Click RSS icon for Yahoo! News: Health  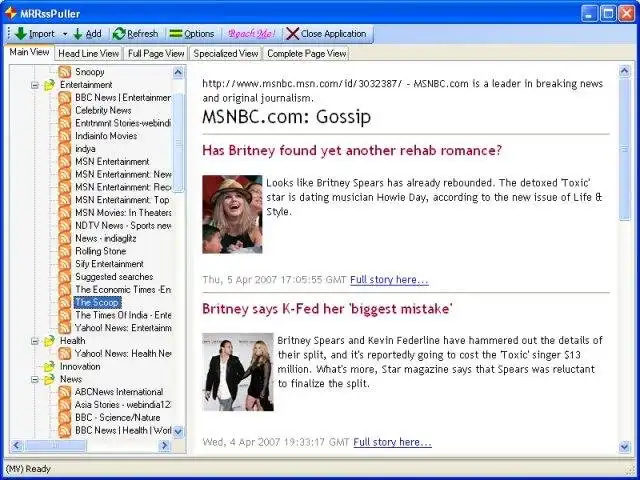point(64,353)
